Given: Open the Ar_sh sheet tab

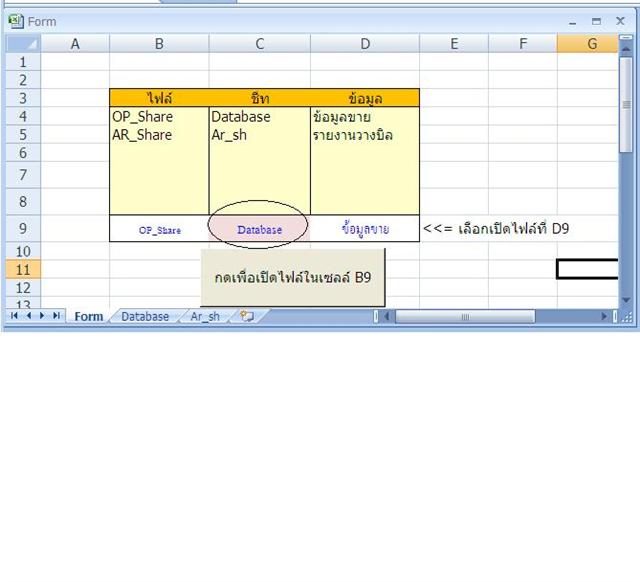Looking at the screenshot, I should [205, 316].
